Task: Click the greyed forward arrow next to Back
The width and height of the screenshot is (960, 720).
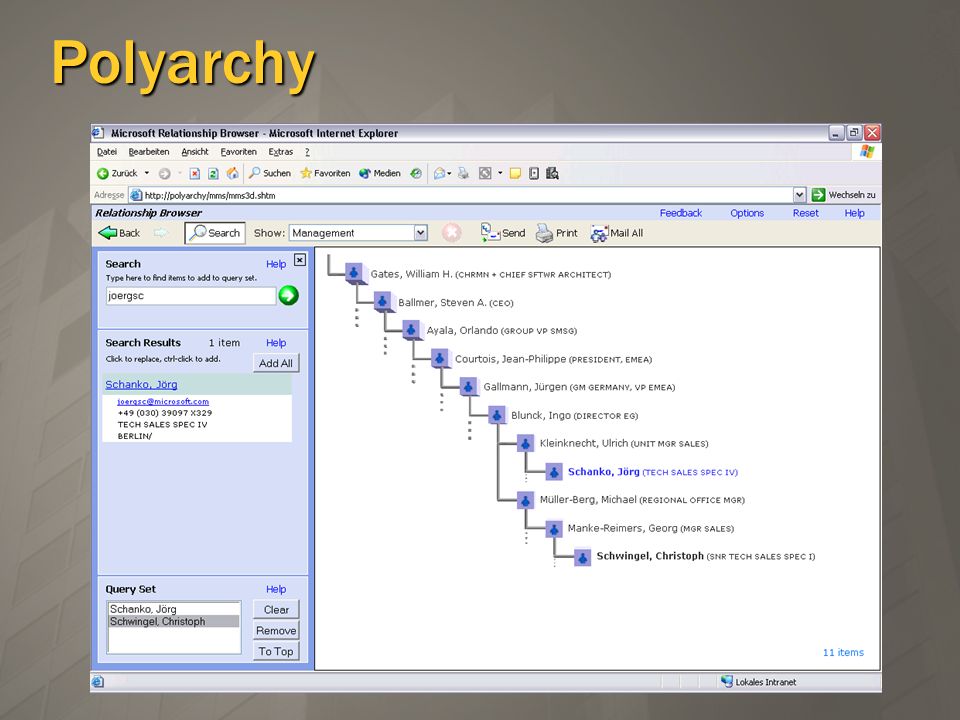Action: pos(160,233)
